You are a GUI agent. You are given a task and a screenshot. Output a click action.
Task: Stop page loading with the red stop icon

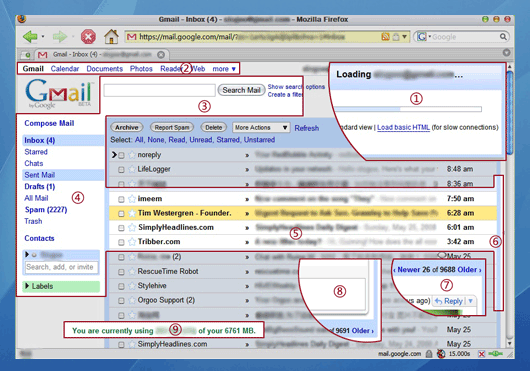[88, 36]
